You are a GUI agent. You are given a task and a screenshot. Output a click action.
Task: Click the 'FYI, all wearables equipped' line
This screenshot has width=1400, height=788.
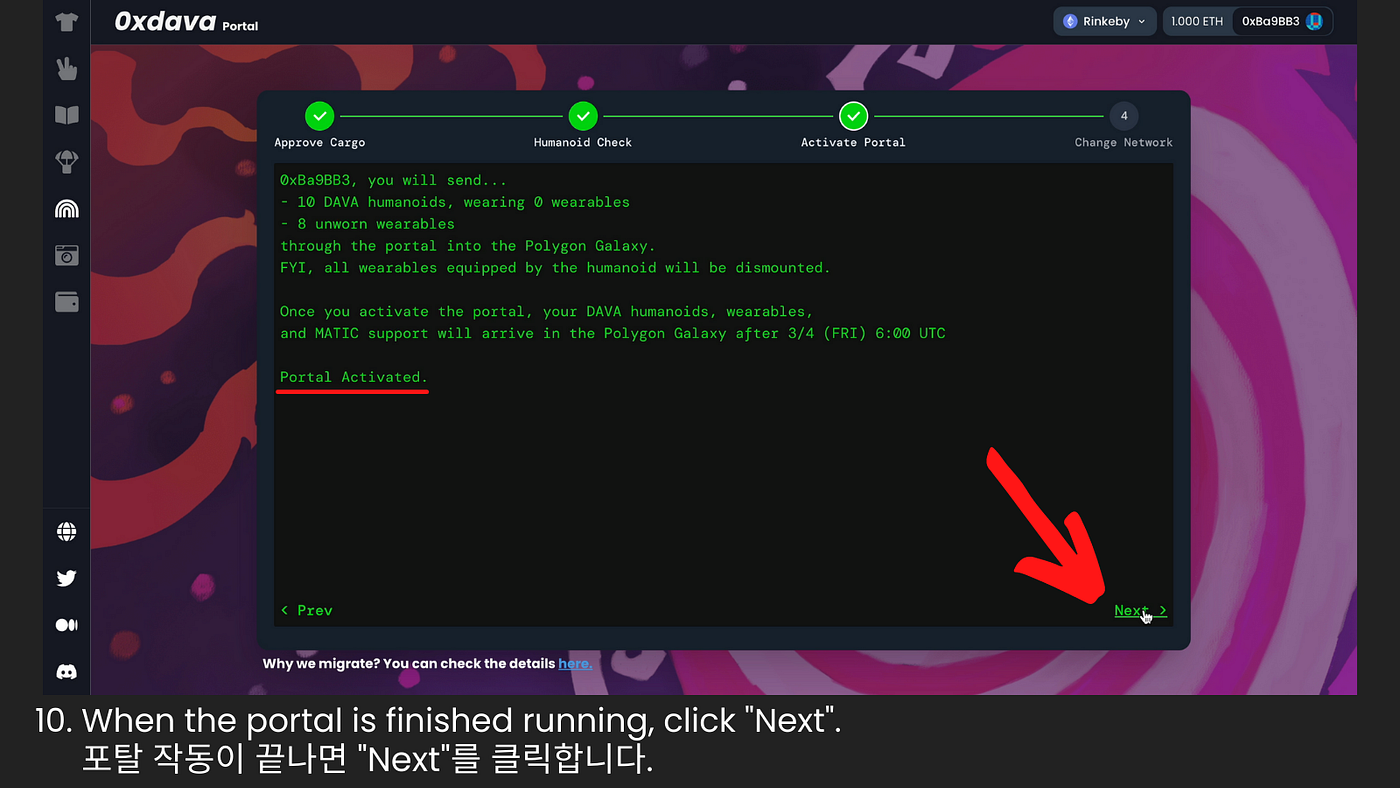[555, 268]
